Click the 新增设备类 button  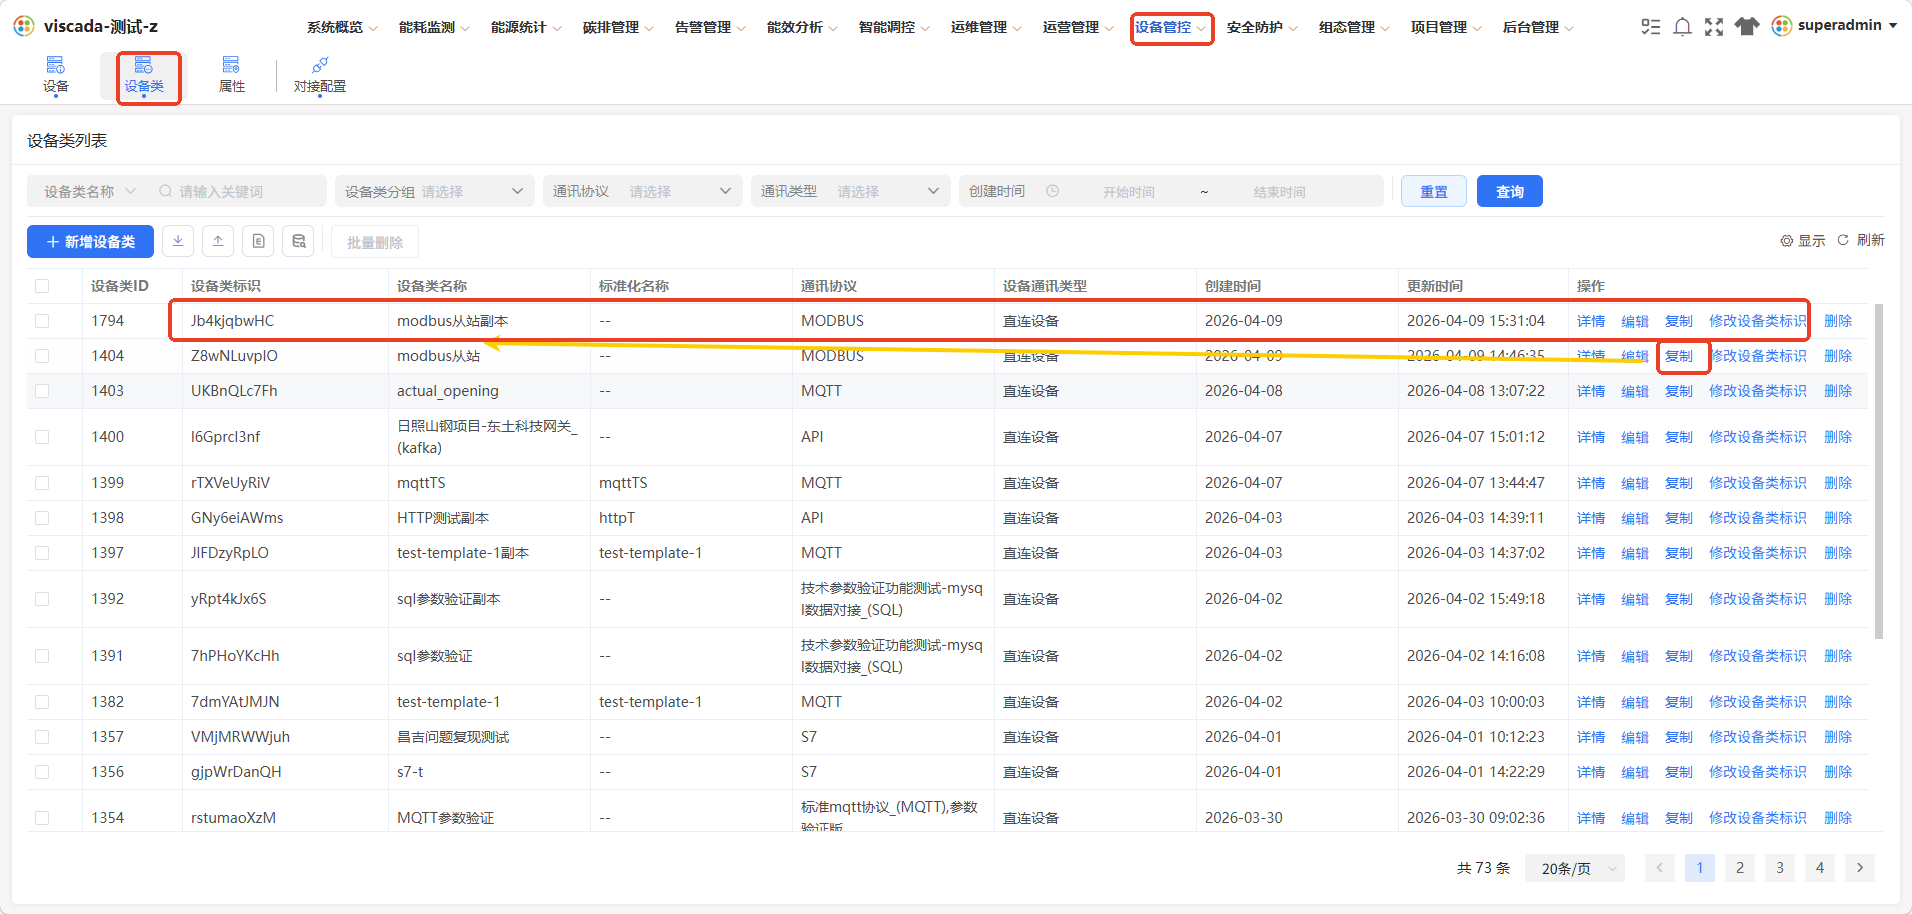click(90, 241)
